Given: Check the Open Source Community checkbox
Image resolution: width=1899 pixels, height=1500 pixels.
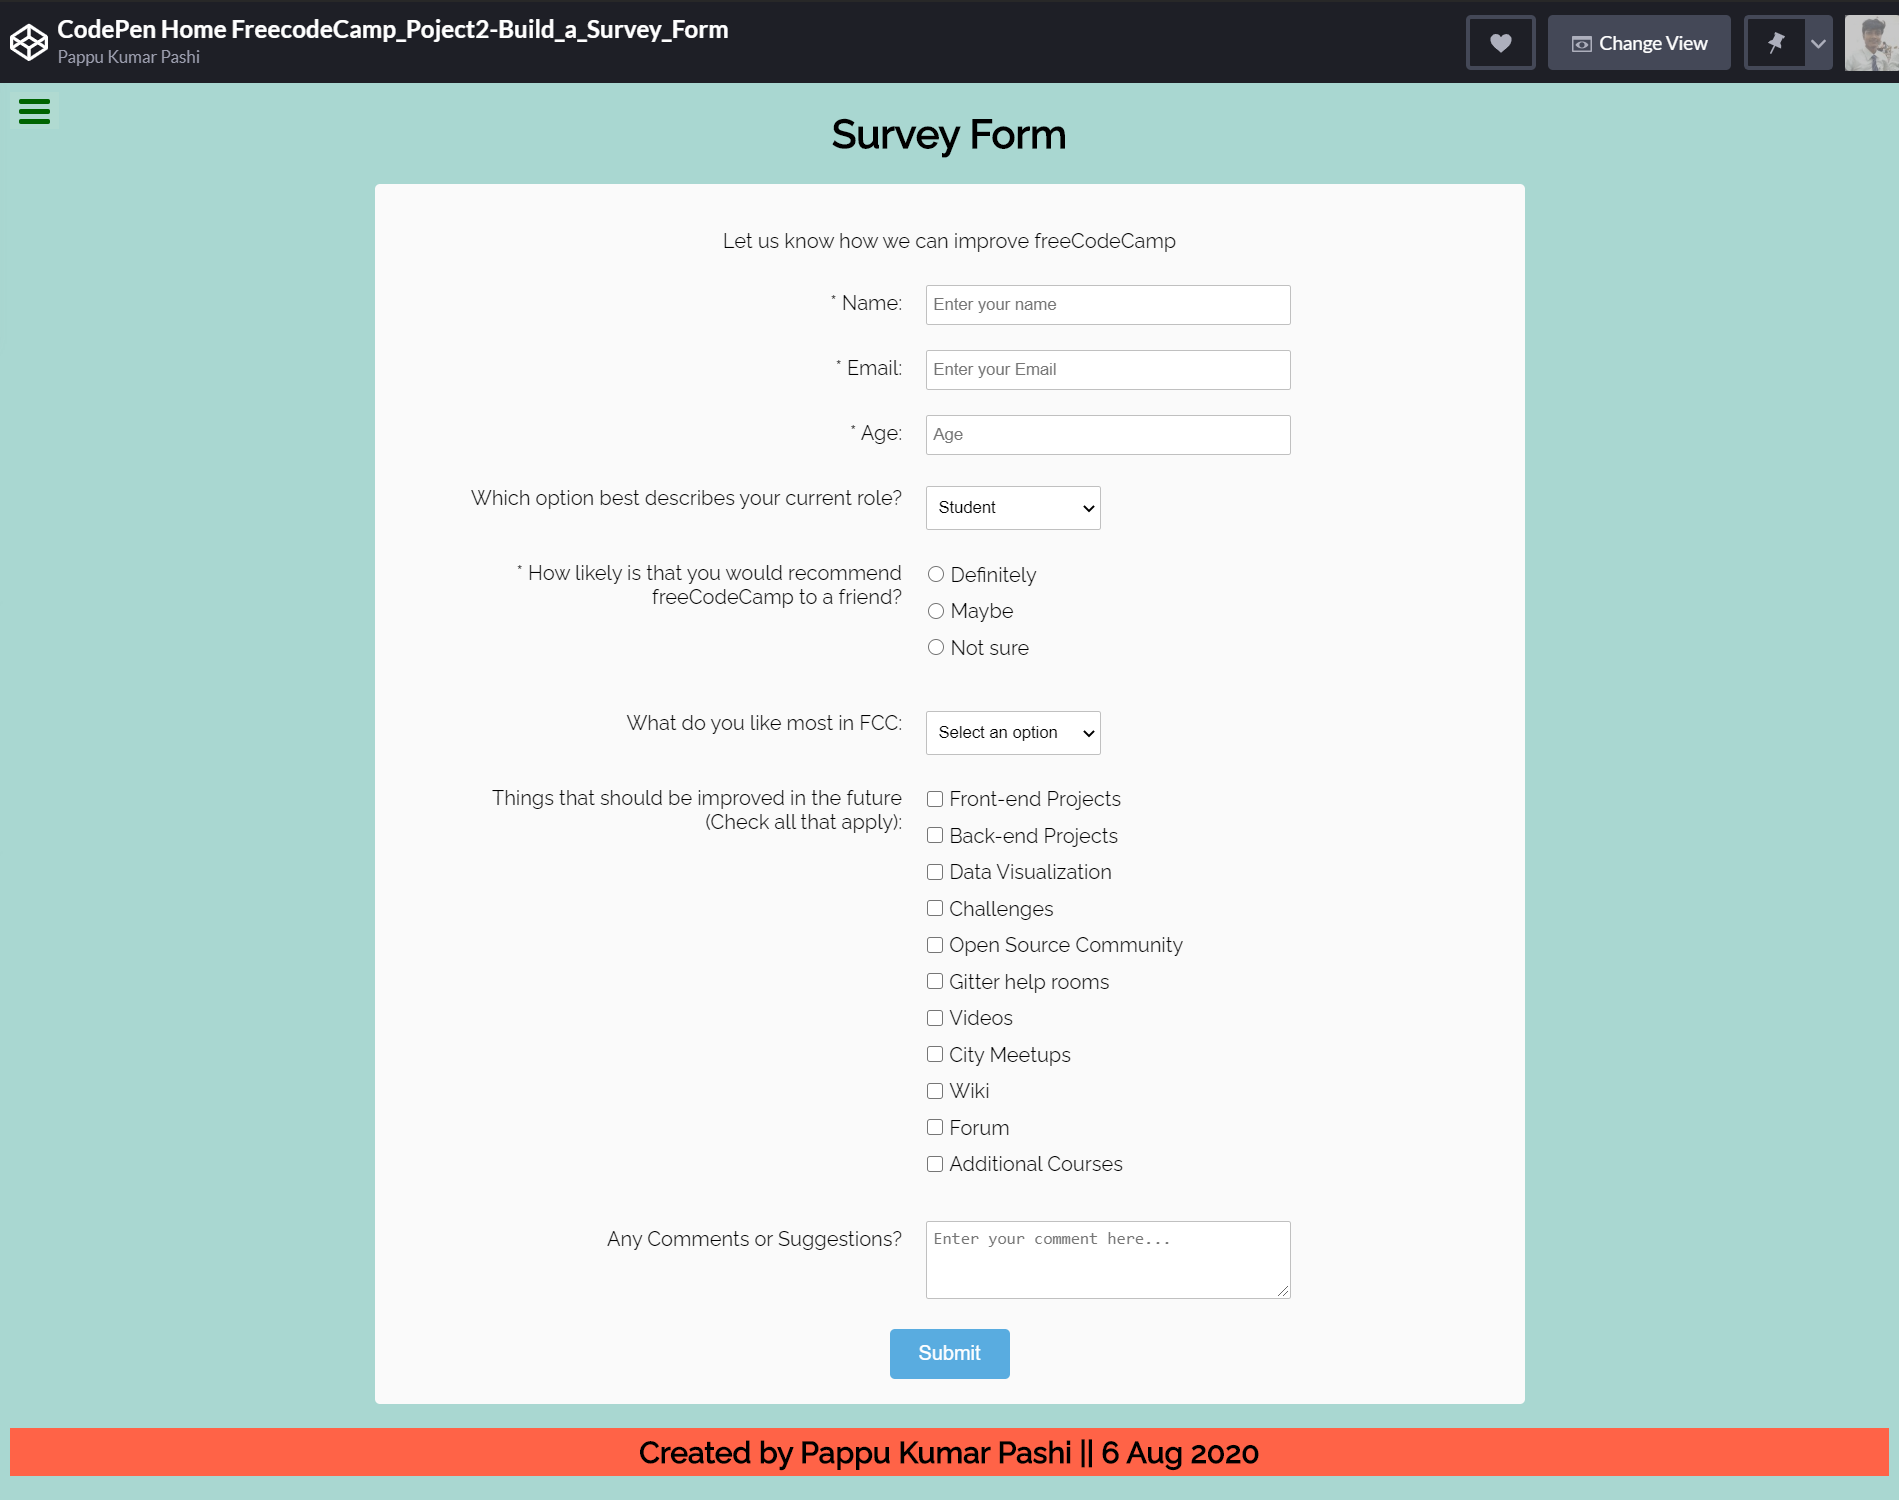Looking at the screenshot, I should coord(935,945).
